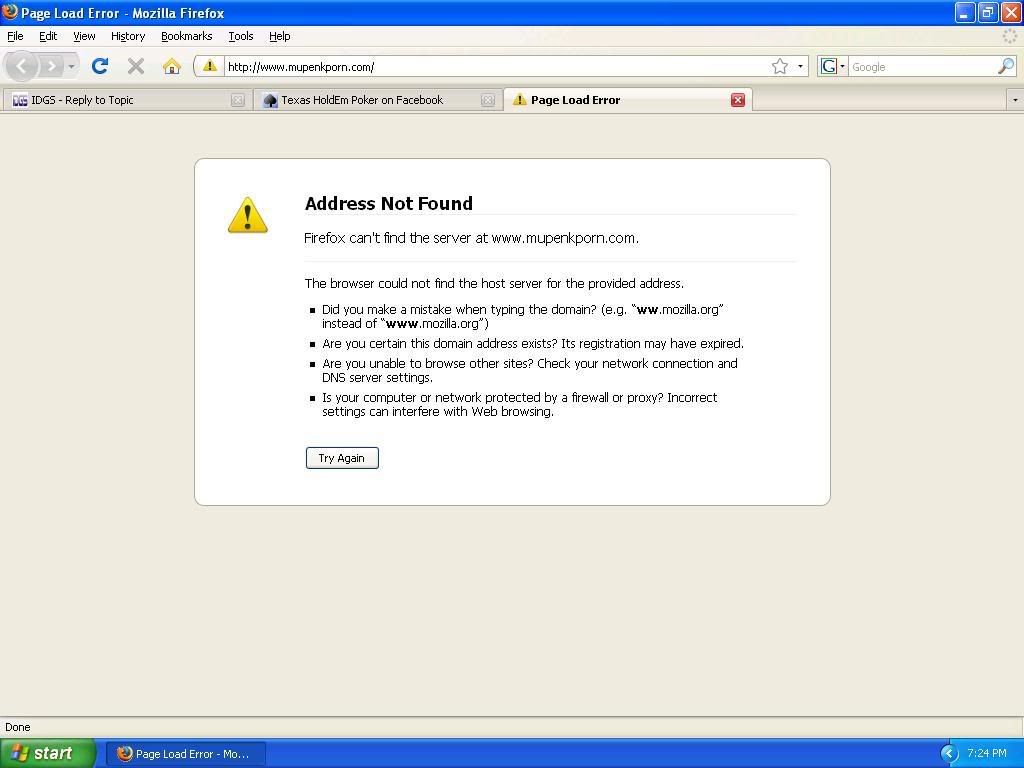Switch to Texas HoldEm Poker on Facebook tab

click(x=378, y=100)
